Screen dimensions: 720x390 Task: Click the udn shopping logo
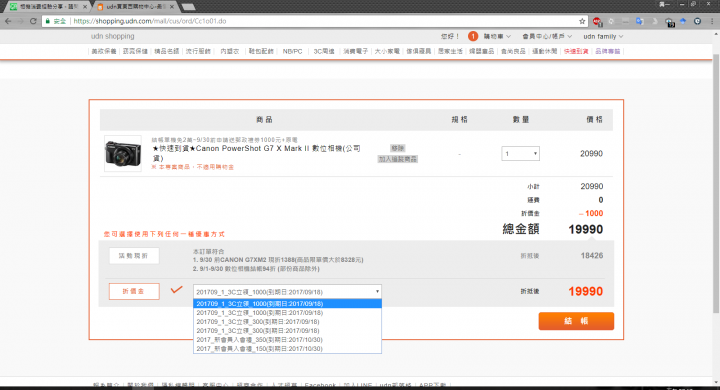(112, 36)
